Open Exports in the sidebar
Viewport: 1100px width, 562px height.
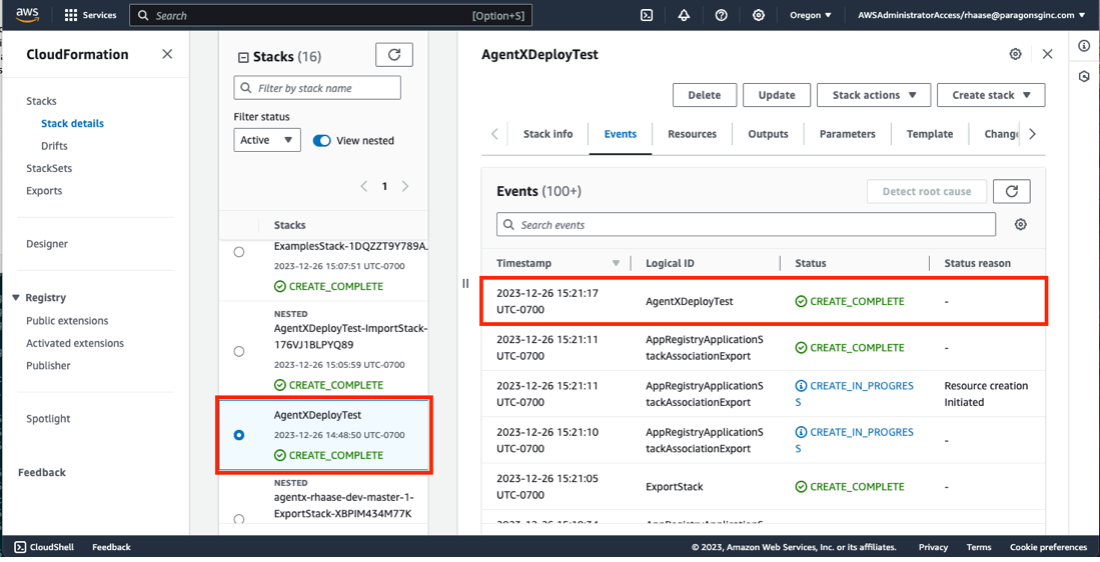click(x=44, y=191)
